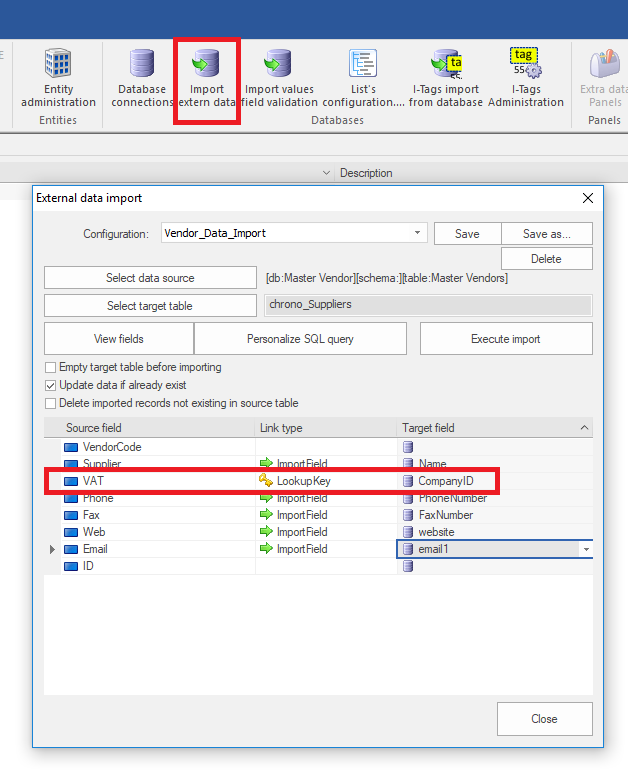Expand the email1 target field dropdown
Image resolution: width=628 pixels, height=776 pixels.
pos(585,549)
